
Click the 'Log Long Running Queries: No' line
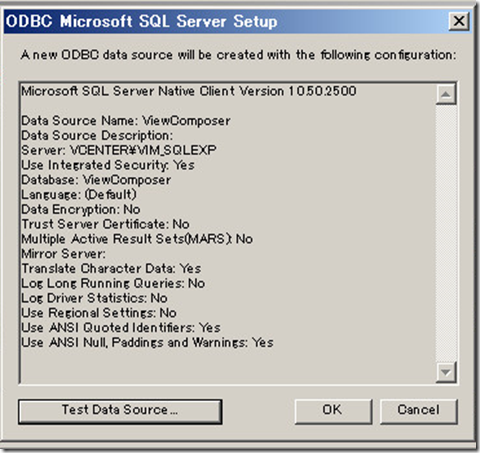pyautogui.click(x=113, y=283)
